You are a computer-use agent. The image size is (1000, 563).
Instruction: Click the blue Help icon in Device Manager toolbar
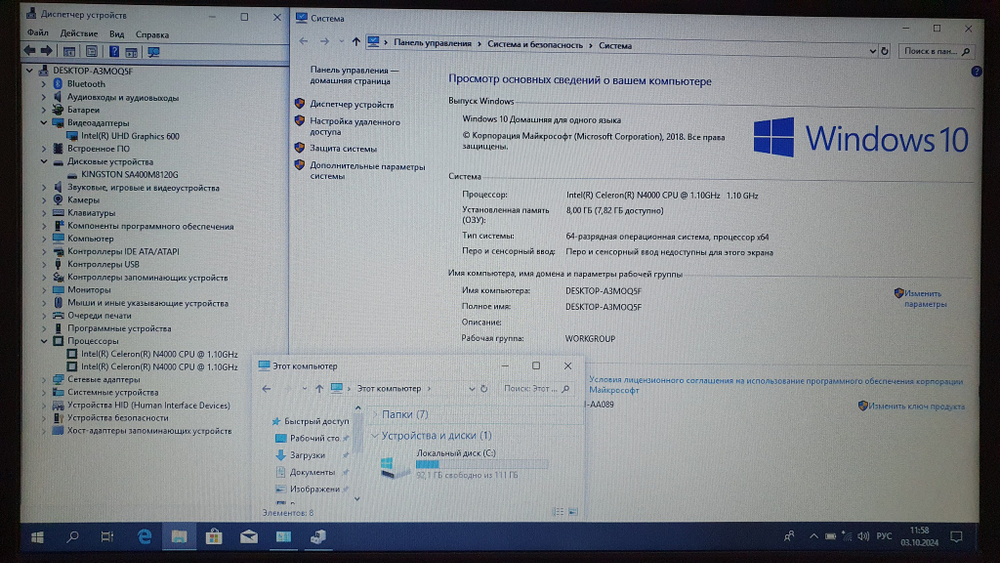115,51
